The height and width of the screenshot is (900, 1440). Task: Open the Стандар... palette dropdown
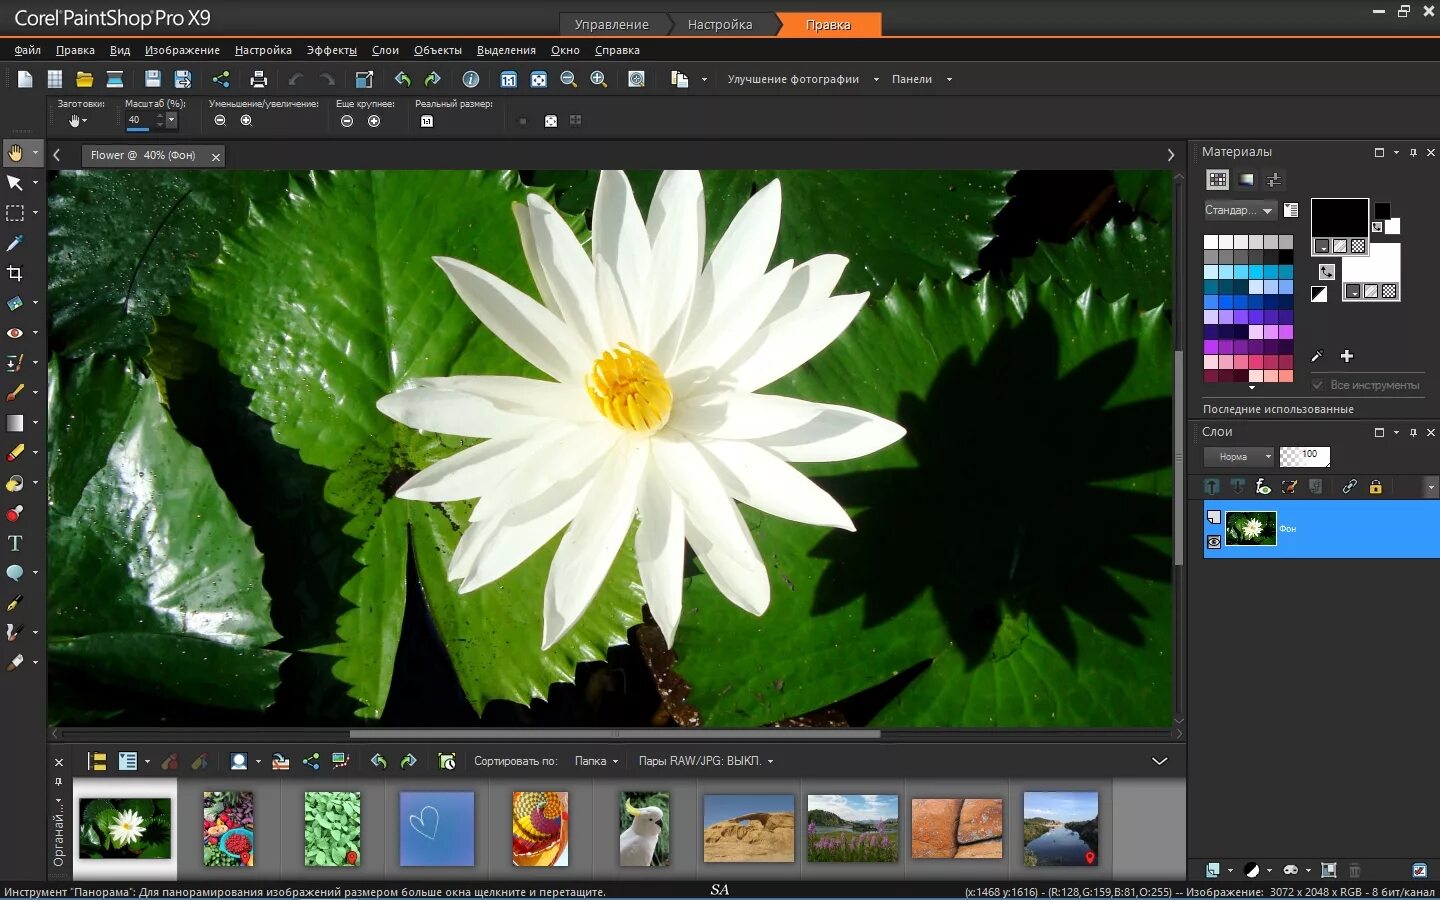pos(1240,210)
